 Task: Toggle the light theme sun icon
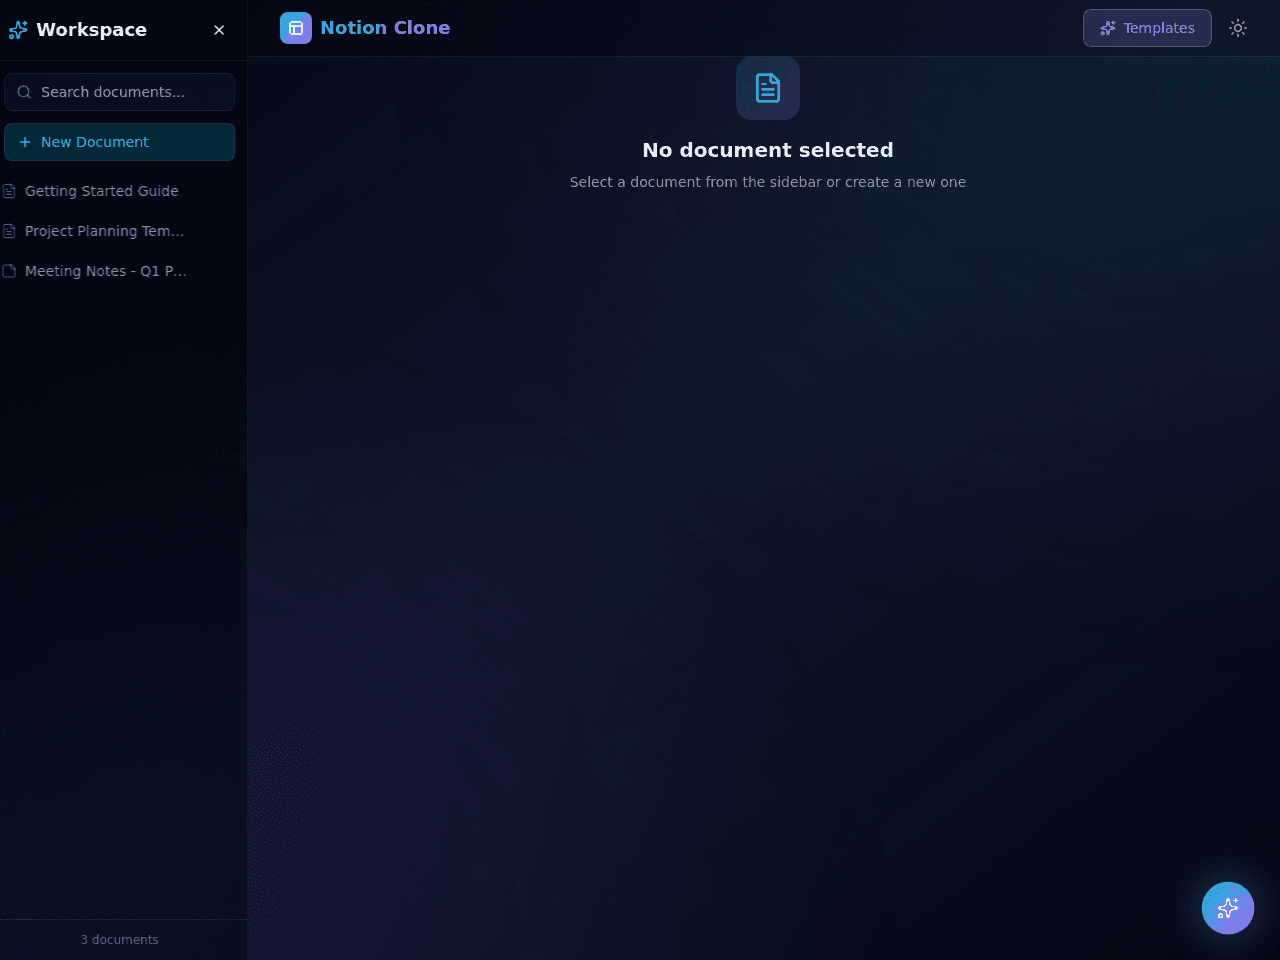point(1238,28)
